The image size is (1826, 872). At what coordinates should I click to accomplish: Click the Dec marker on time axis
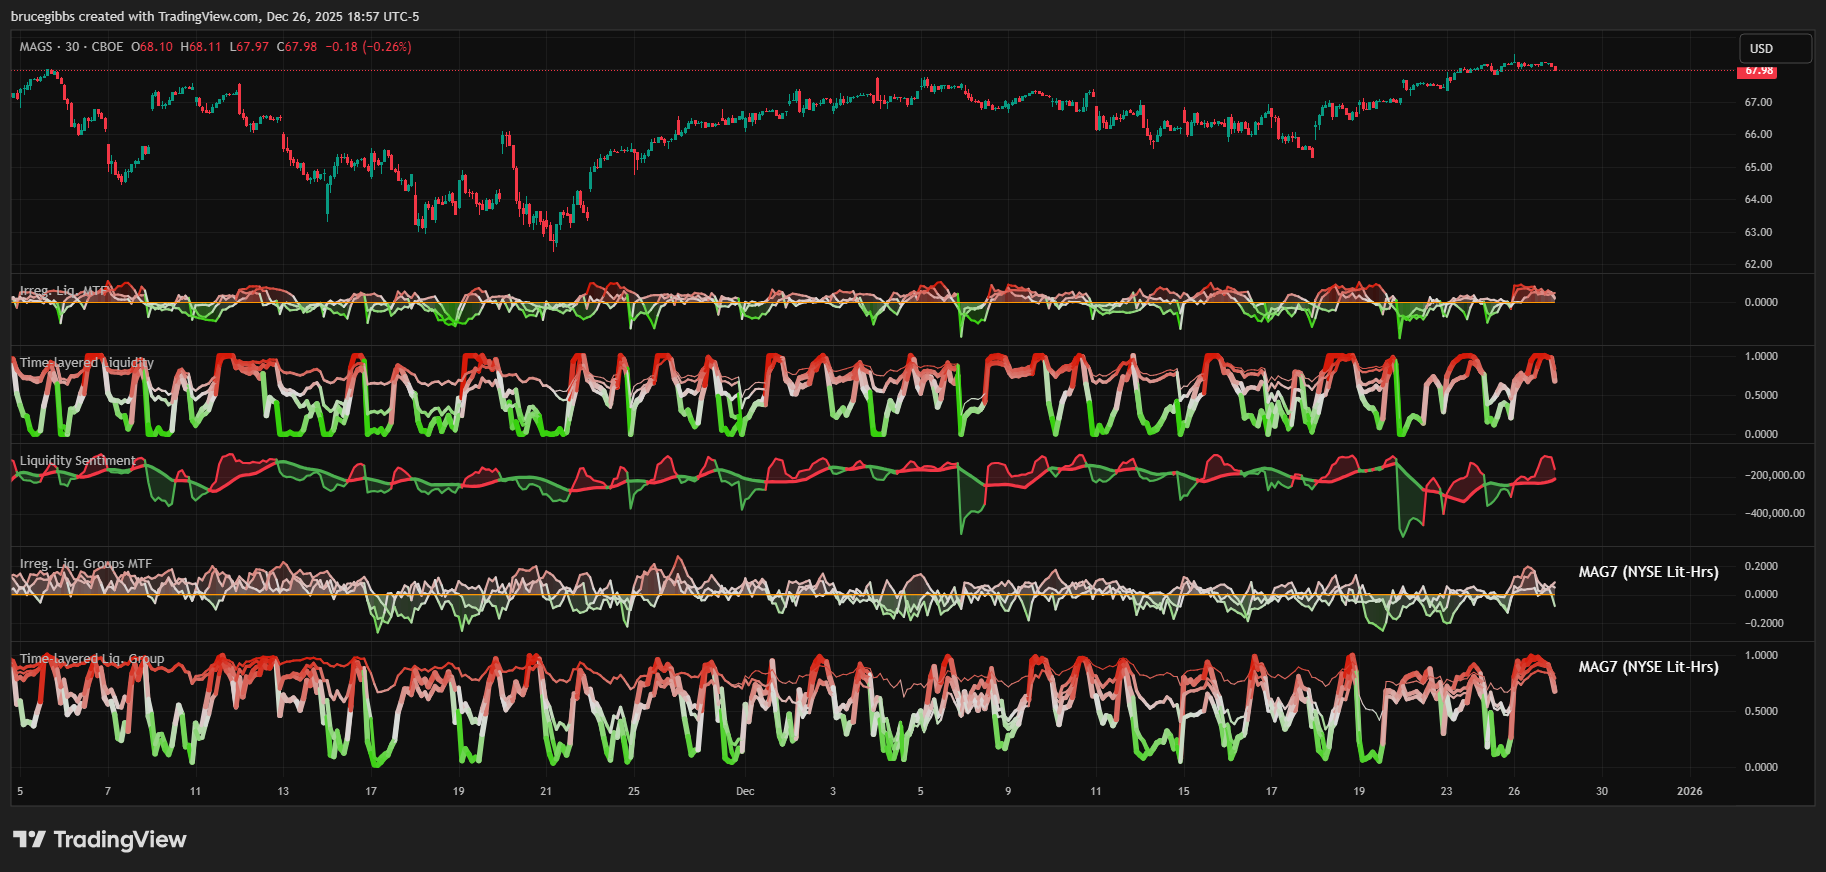[x=745, y=791]
